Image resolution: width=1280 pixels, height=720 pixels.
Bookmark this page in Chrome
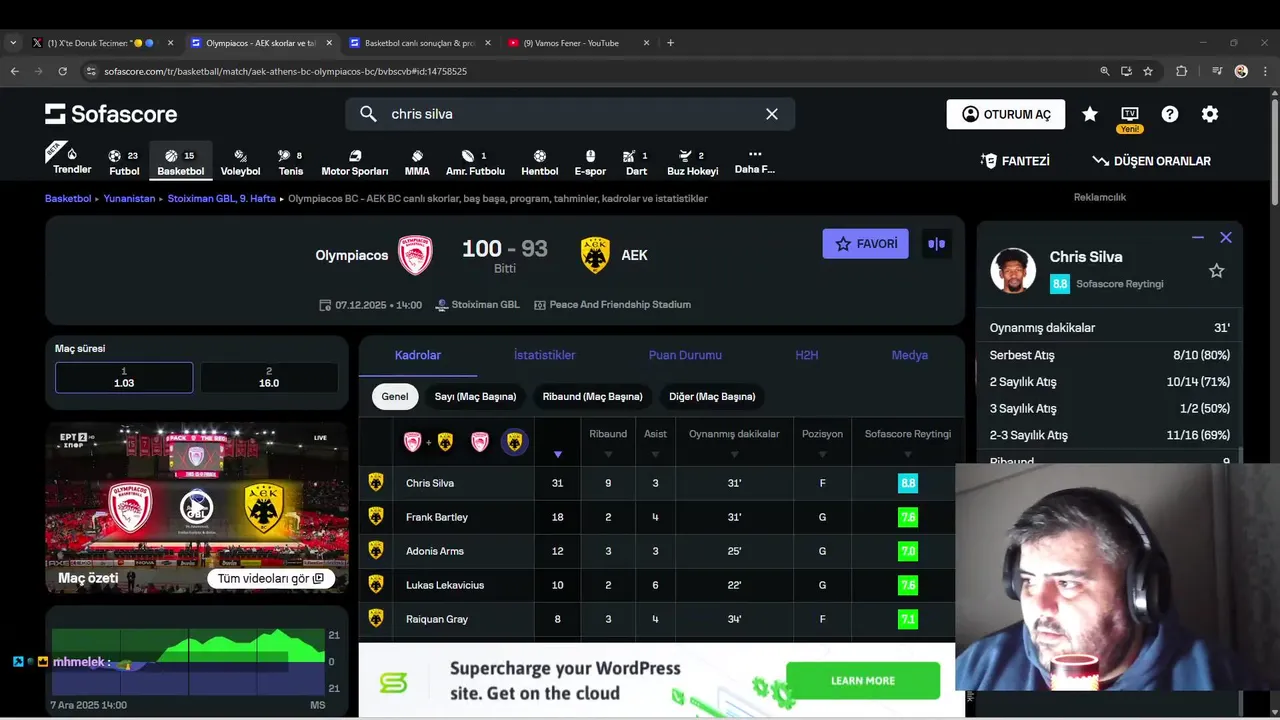coord(1148,71)
